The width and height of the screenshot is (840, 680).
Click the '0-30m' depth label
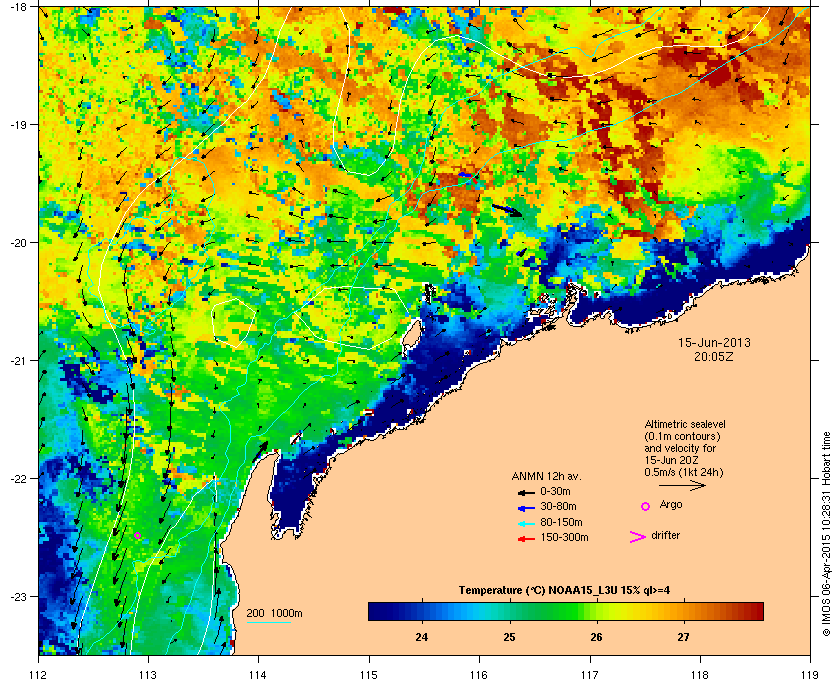(556, 491)
